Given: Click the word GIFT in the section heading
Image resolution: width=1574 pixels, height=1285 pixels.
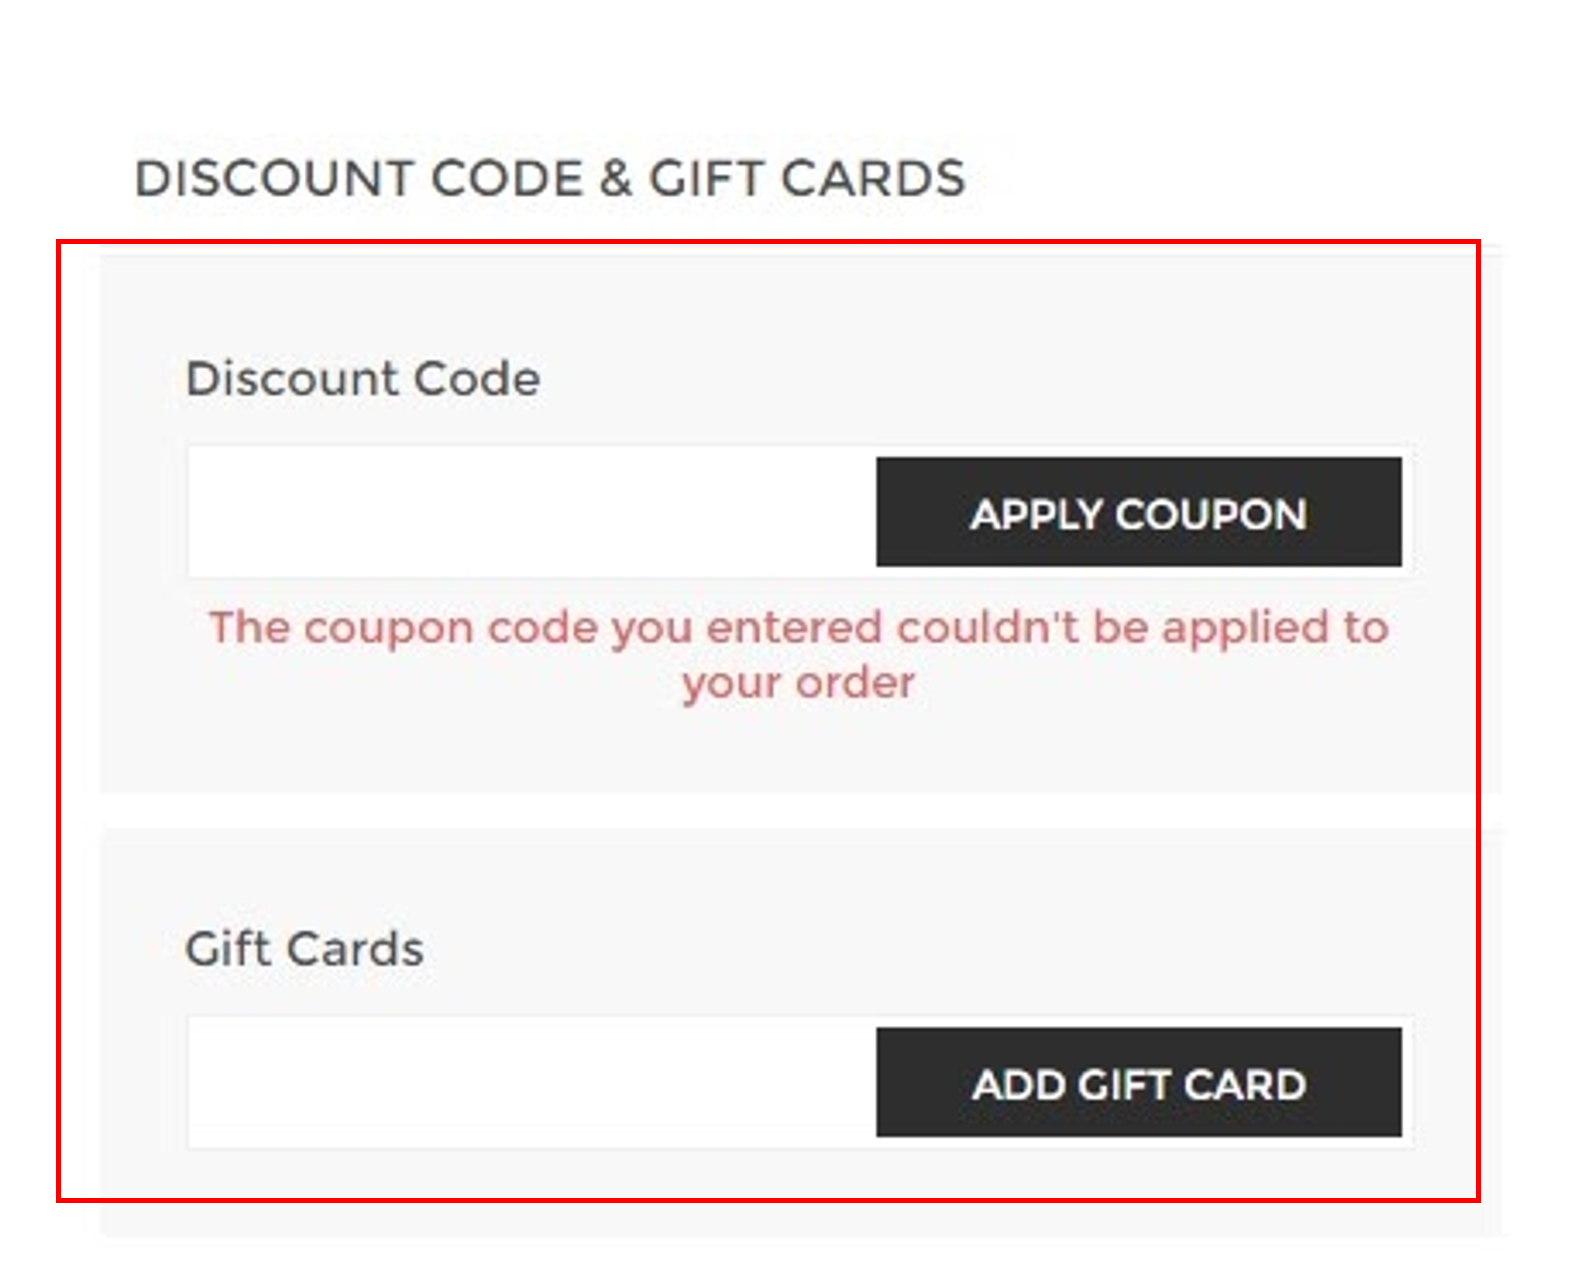Looking at the screenshot, I should pyautogui.click(x=708, y=179).
